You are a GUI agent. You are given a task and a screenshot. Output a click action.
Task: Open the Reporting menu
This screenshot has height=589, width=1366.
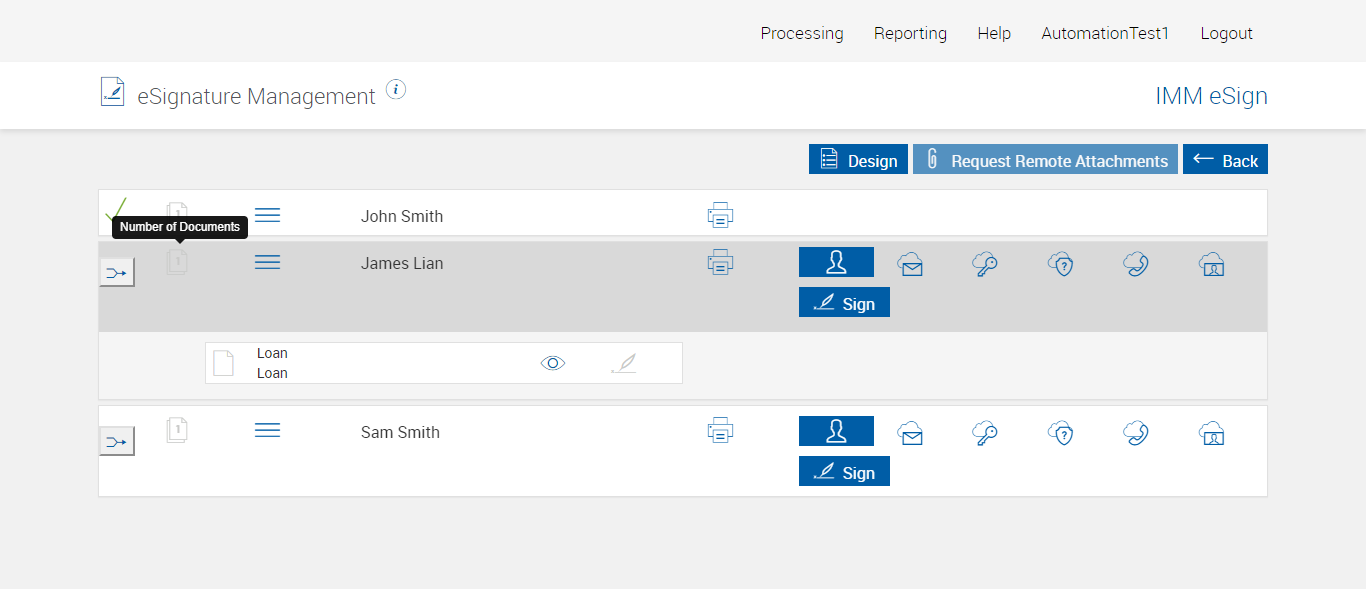(x=910, y=33)
